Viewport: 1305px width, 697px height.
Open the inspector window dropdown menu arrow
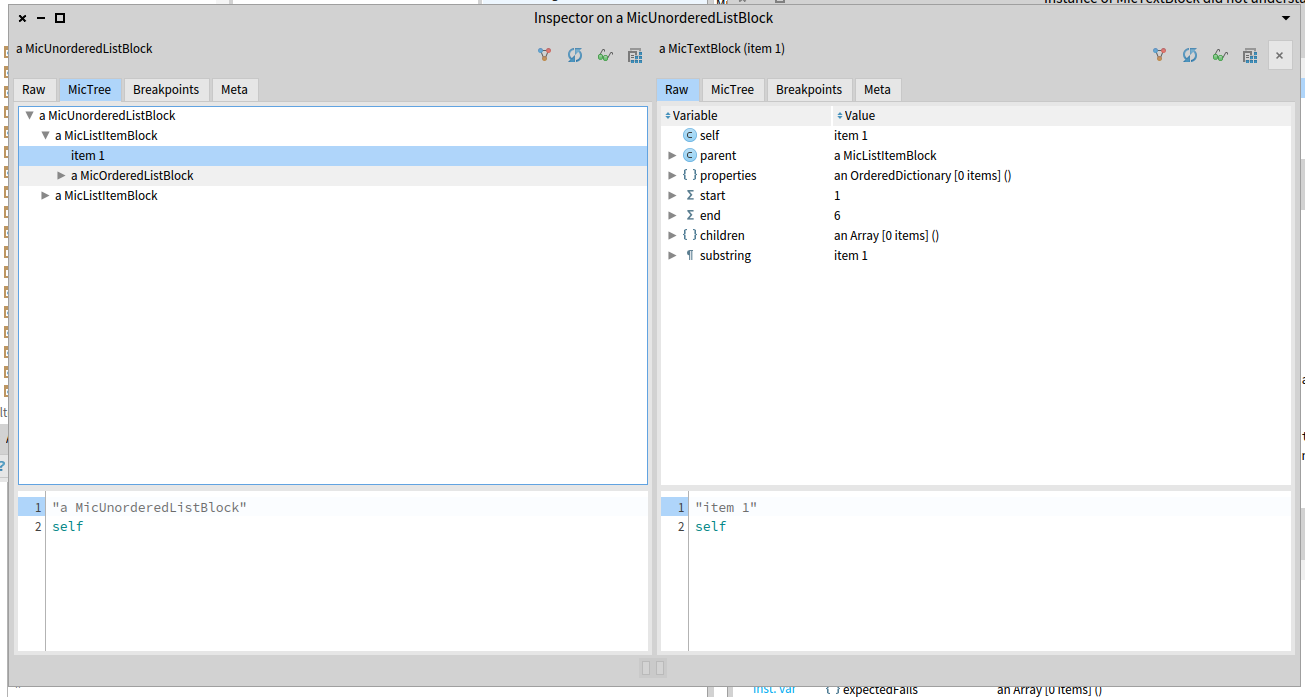click(x=1286, y=18)
